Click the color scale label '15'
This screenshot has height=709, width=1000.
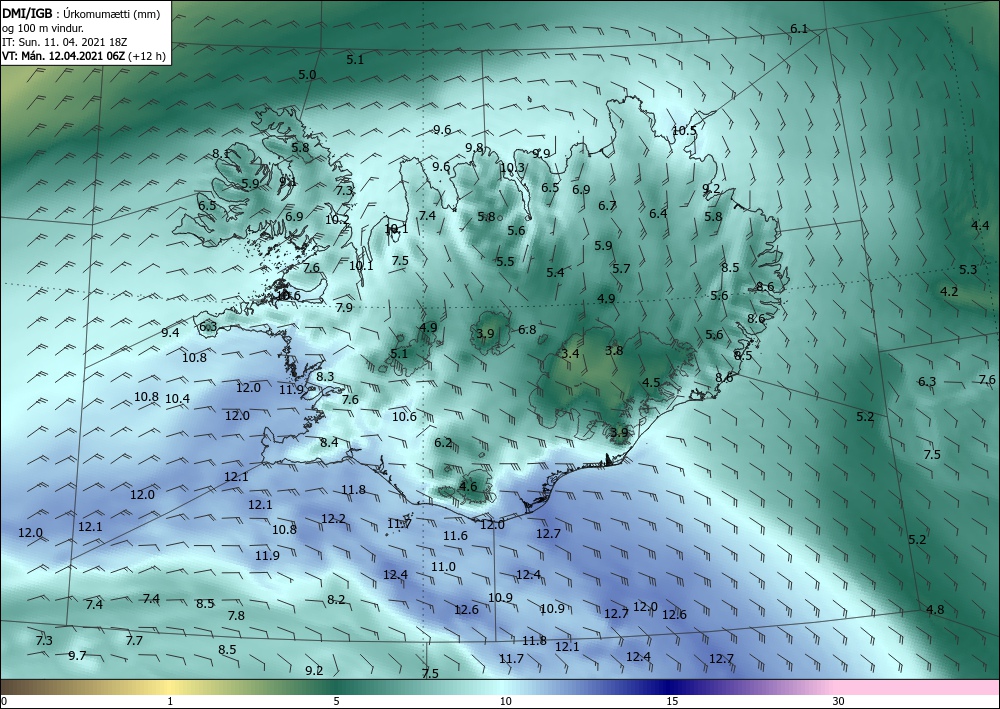coord(672,701)
